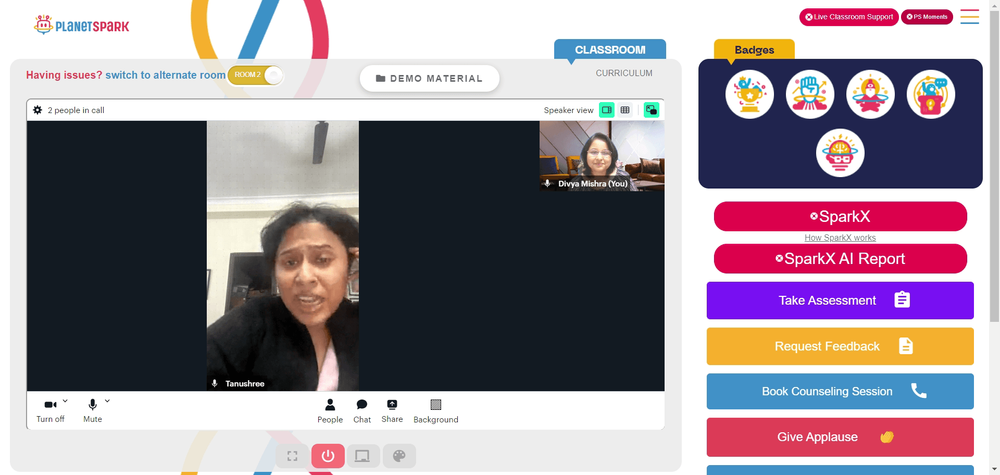Open the Chat panel
This screenshot has width=1000, height=475.
362,411
